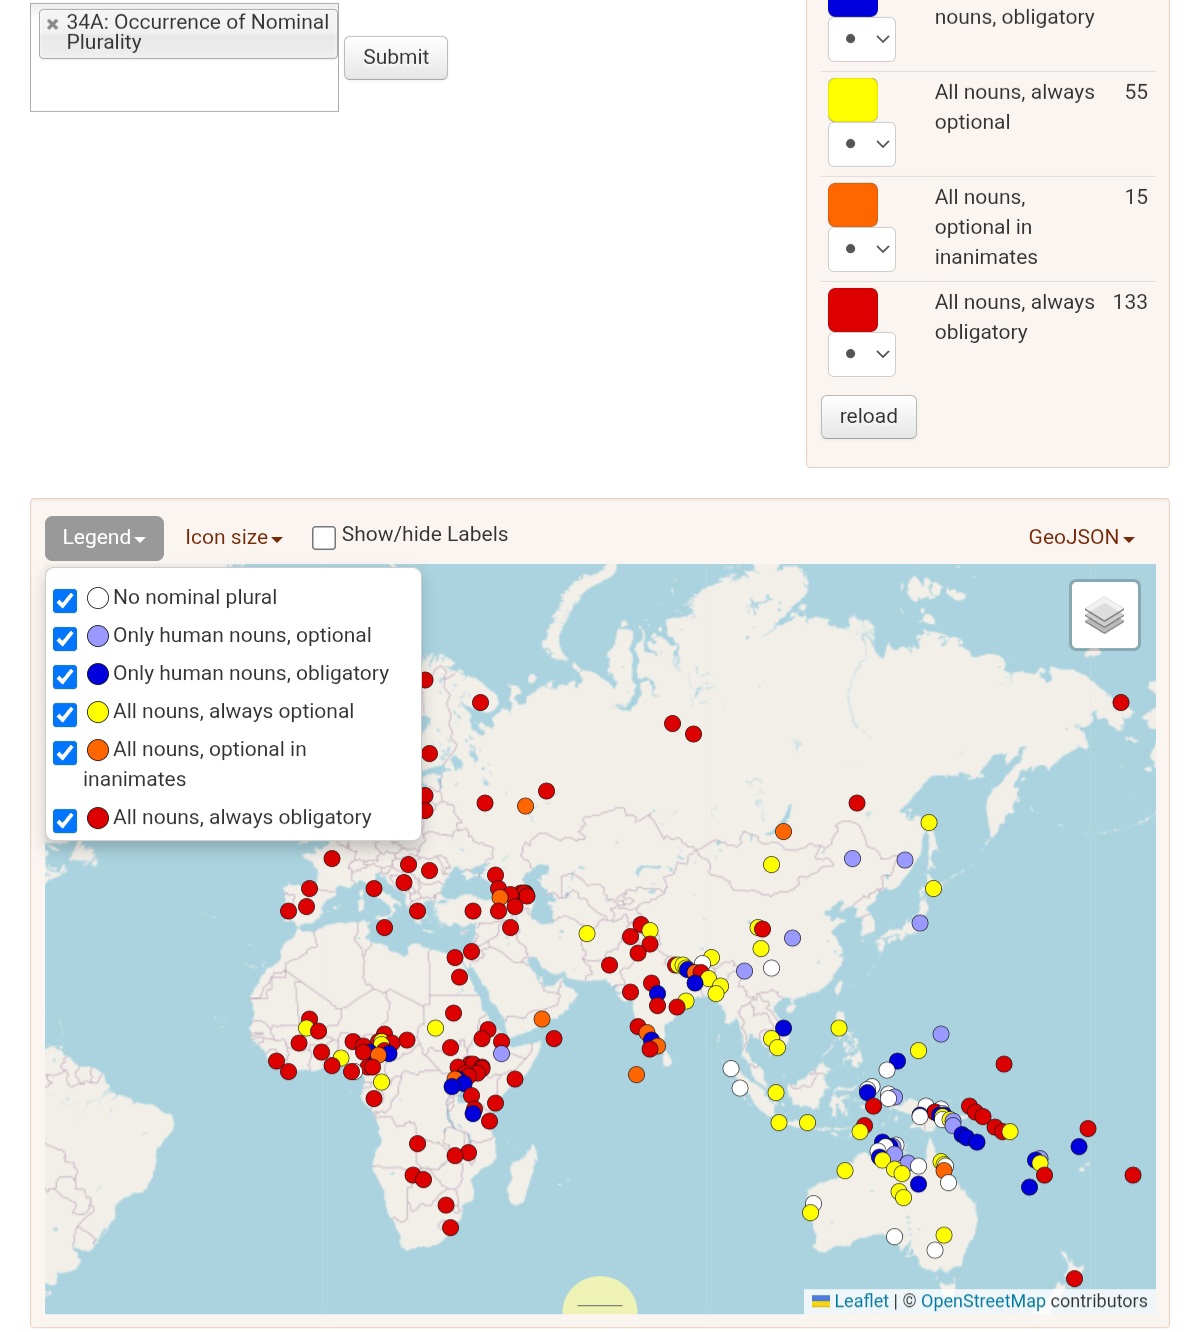Click the white circle icon for No nominal plural
Screen dimensions: 1200x1332
tap(98, 598)
